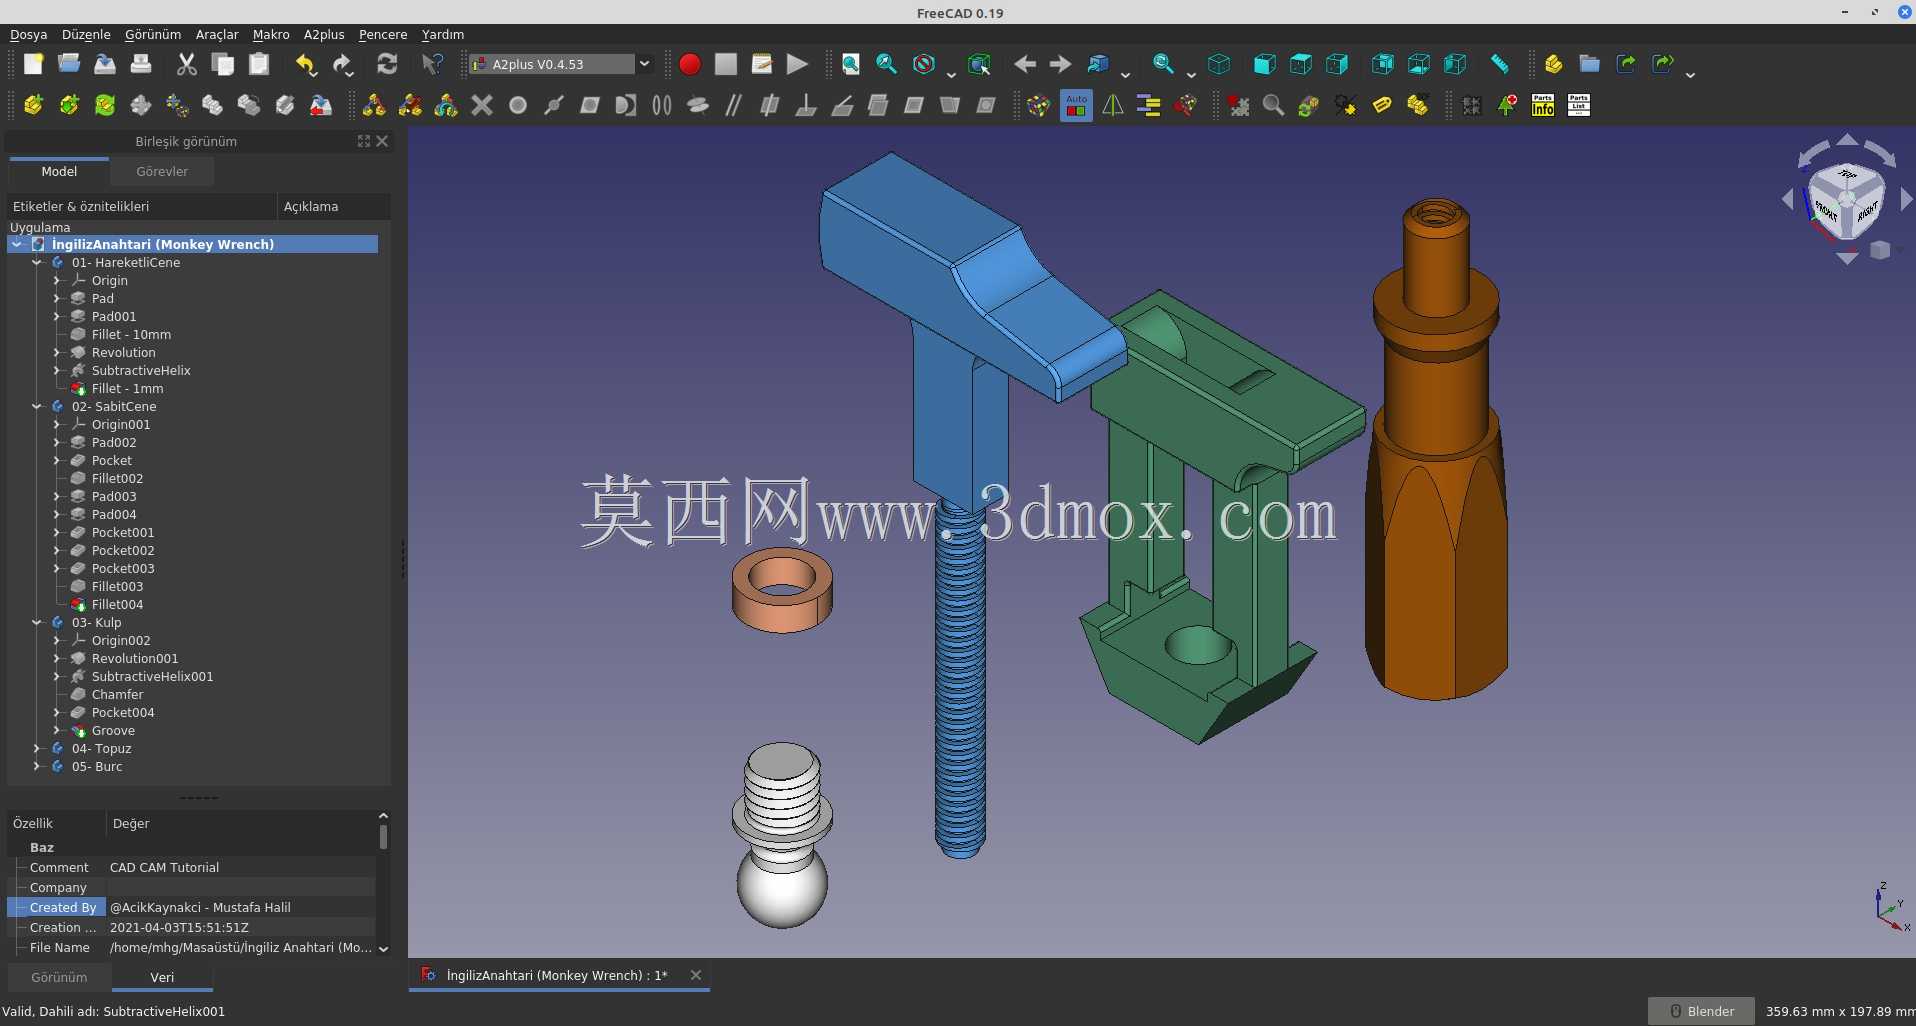The height and width of the screenshot is (1026, 1916).
Task: Collapse the 03- Kulp tree node
Action: tap(37, 623)
